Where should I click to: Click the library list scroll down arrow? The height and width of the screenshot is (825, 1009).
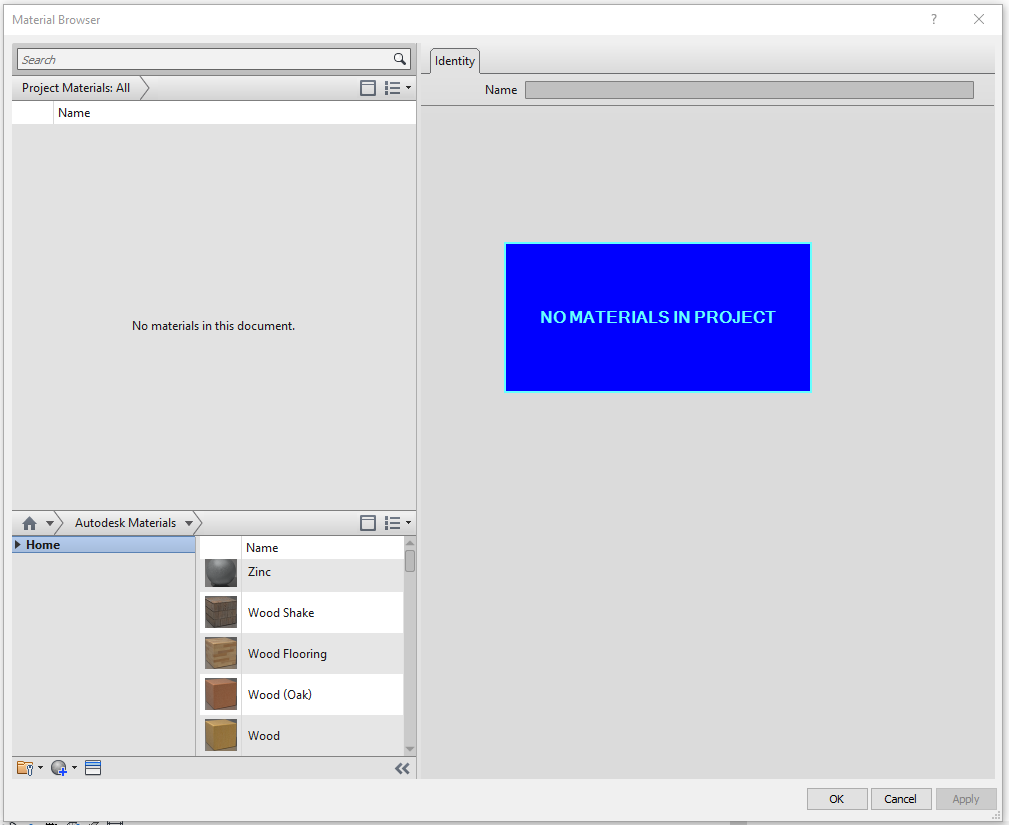[x=410, y=749]
